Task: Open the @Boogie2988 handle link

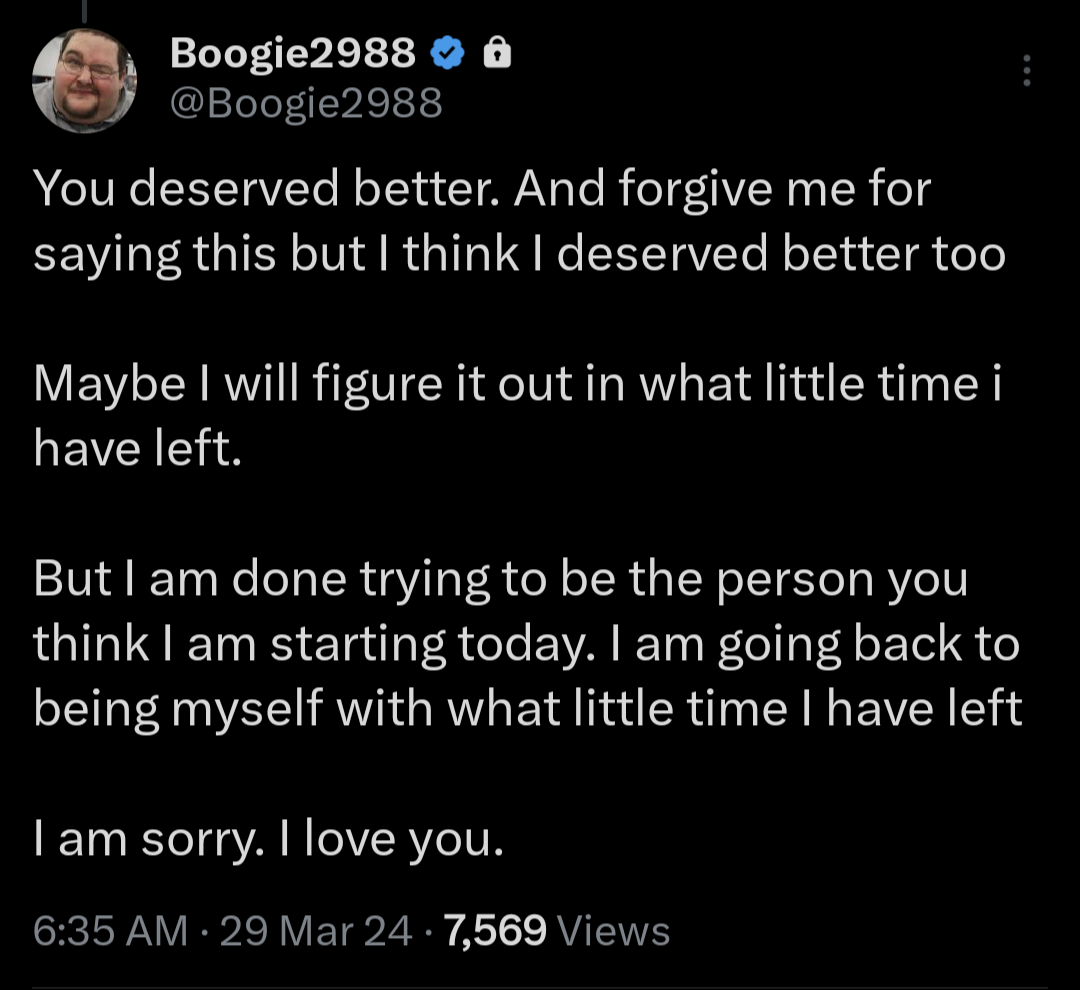Action: point(306,102)
